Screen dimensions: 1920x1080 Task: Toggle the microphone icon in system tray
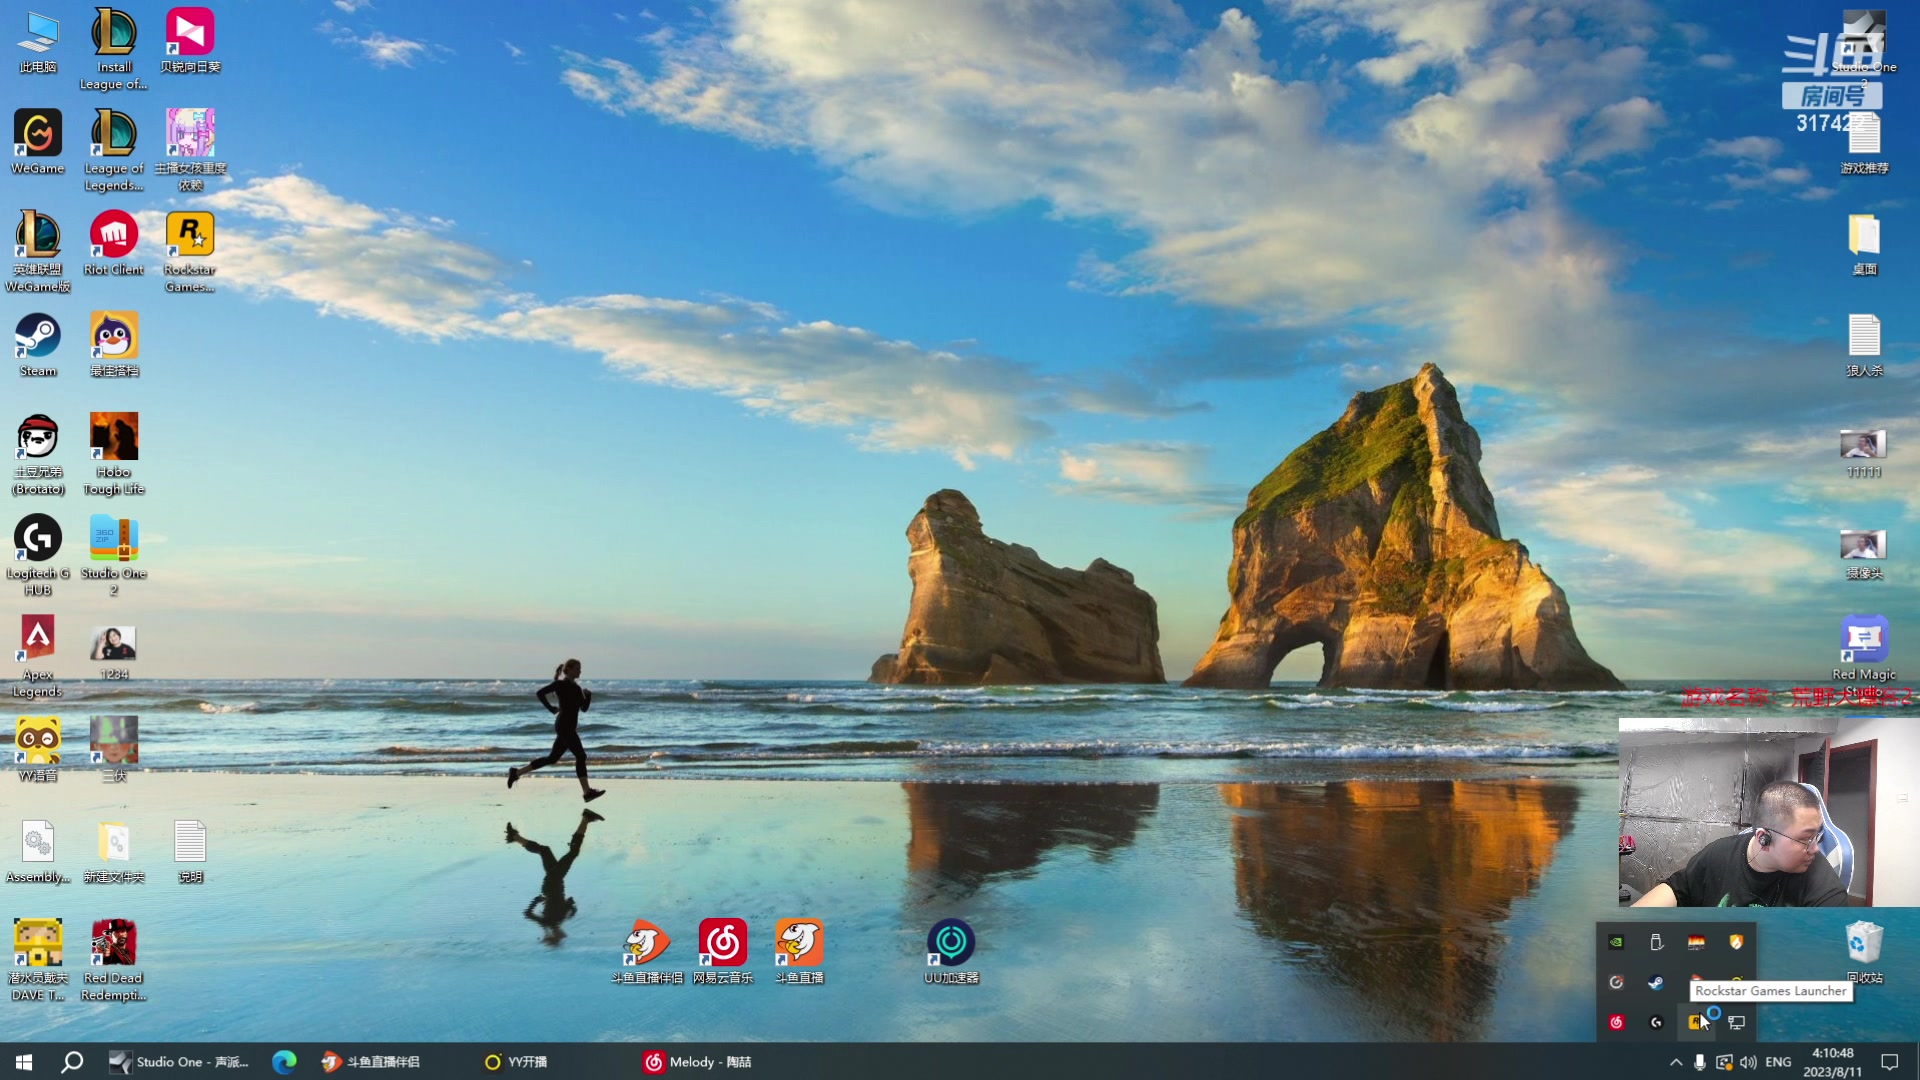pyautogui.click(x=1700, y=1062)
